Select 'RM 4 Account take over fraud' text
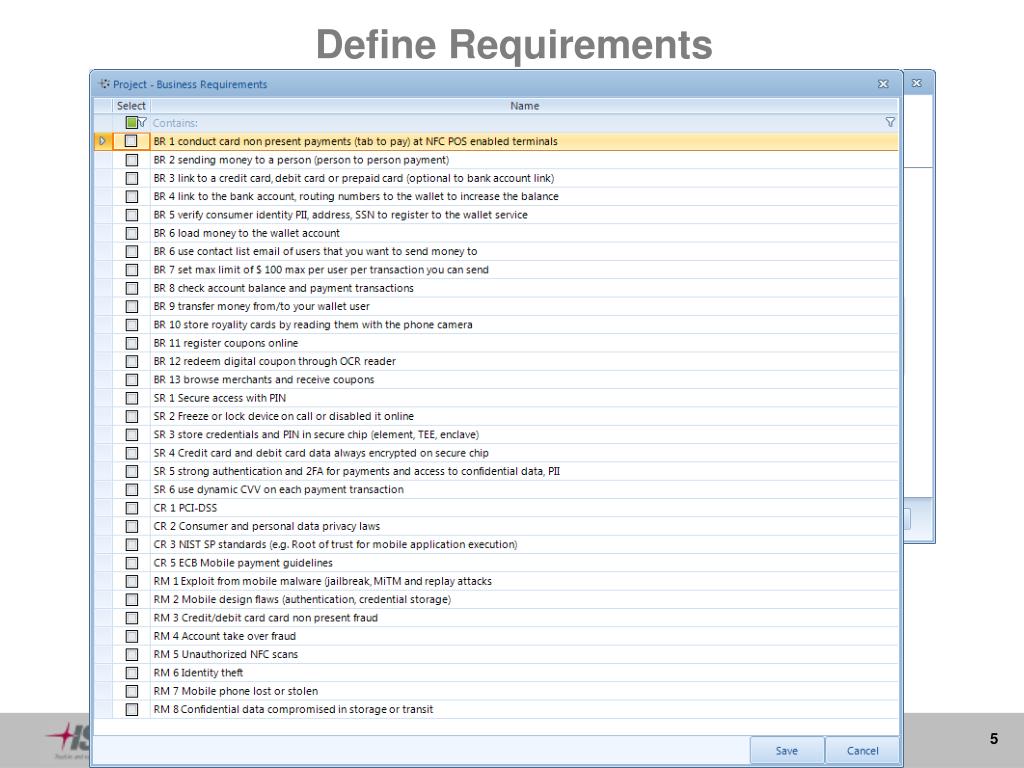This screenshot has height=768, width=1024. point(225,636)
